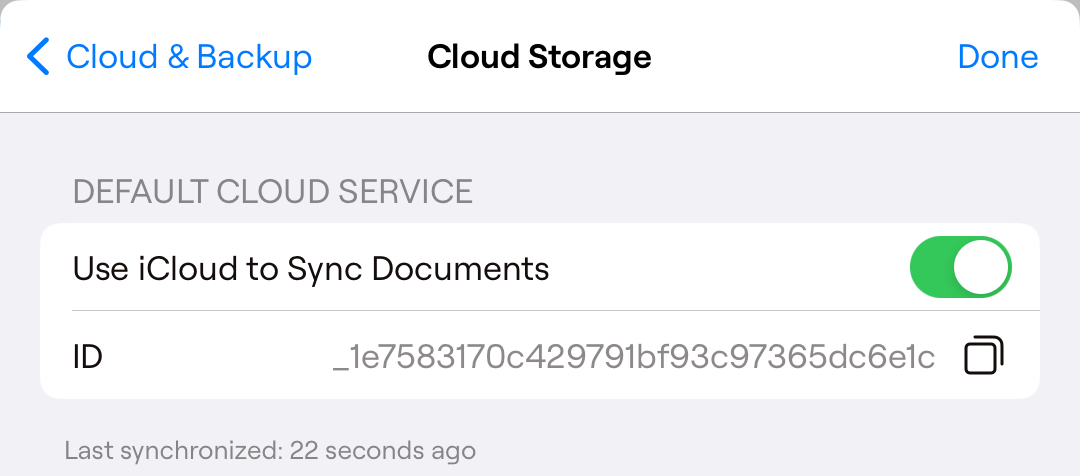
Task: Click the Use iCloud to Sync Documents label
Action: pyautogui.click(x=311, y=269)
